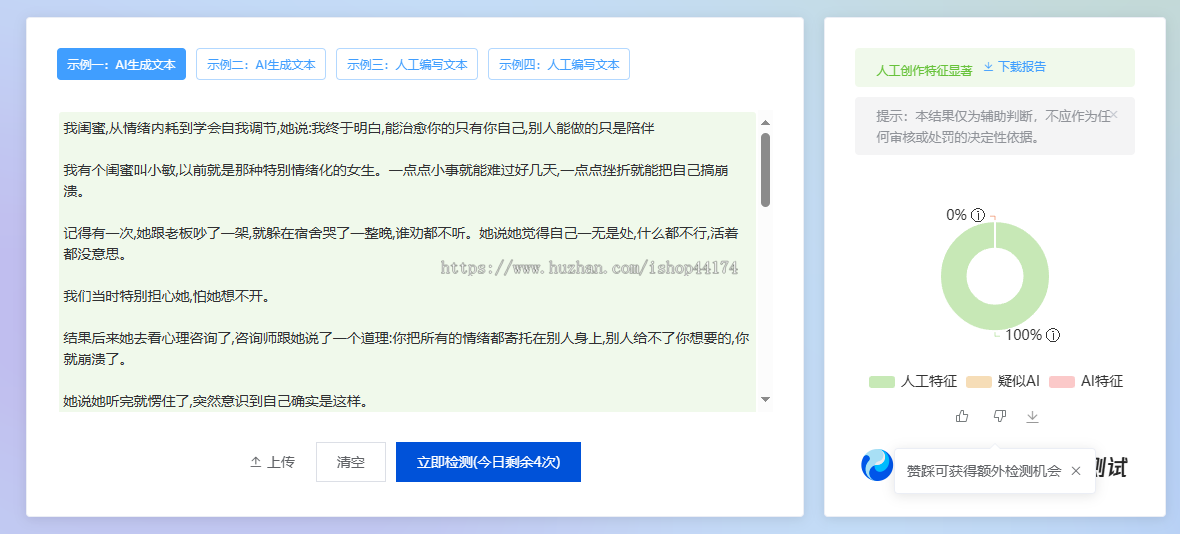Image resolution: width=1180 pixels, height=534 pixels.
Task: Click the scrollbar up arrow of text area
Action: 765,123
